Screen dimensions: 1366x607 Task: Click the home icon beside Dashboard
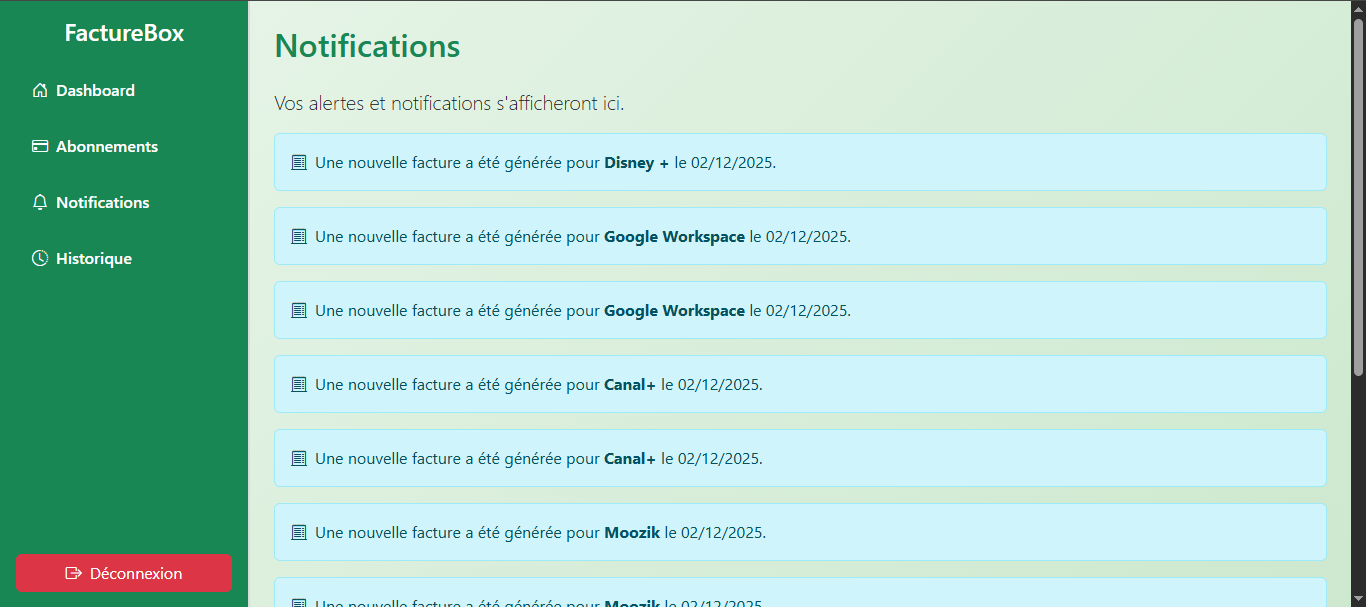point(40,91)
